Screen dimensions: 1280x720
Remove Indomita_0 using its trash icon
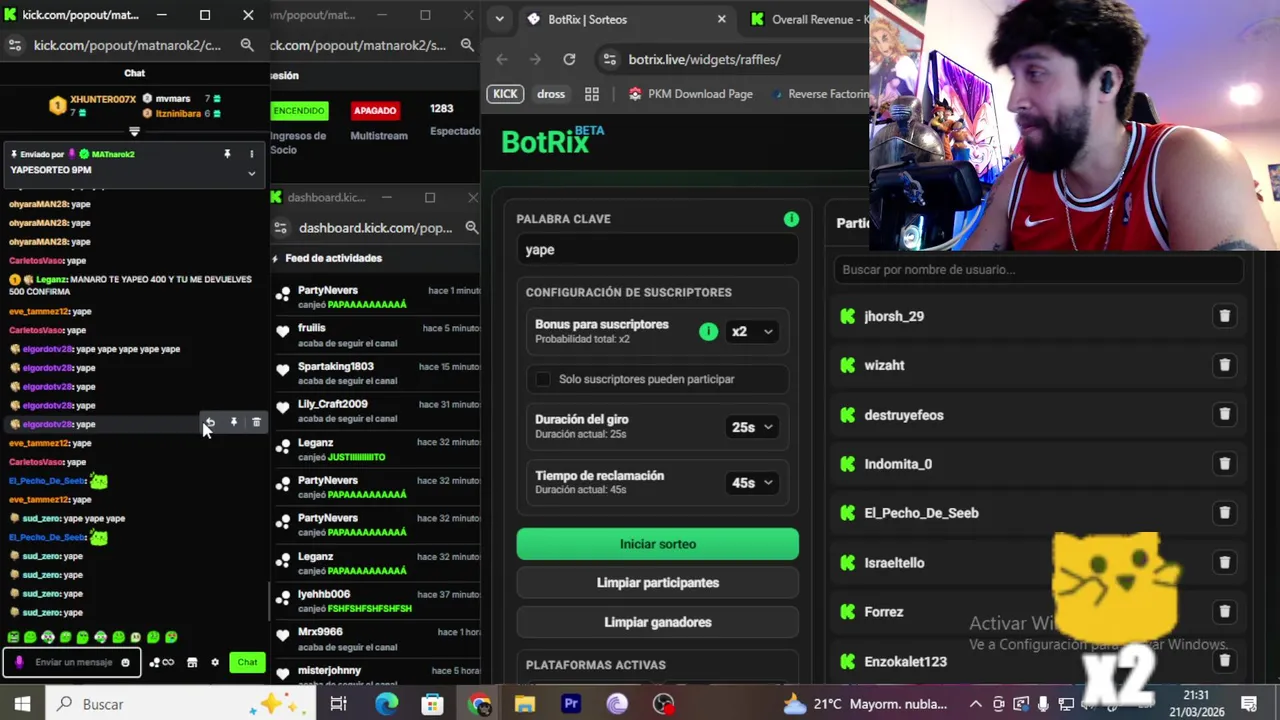1224,464
